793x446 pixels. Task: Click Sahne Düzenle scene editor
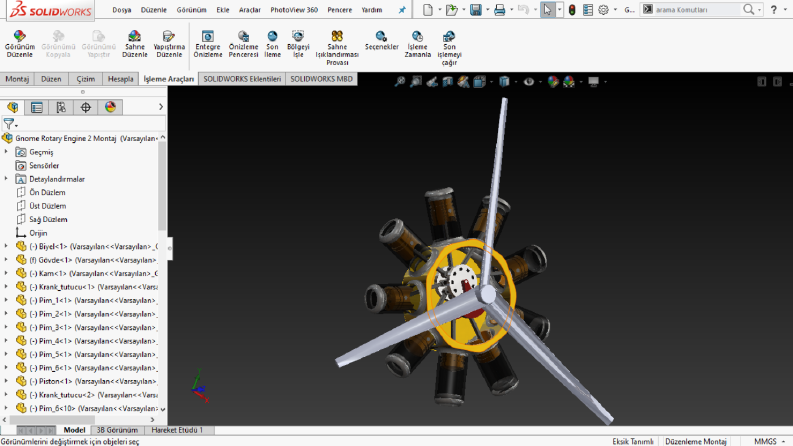(x=135, y=43)
